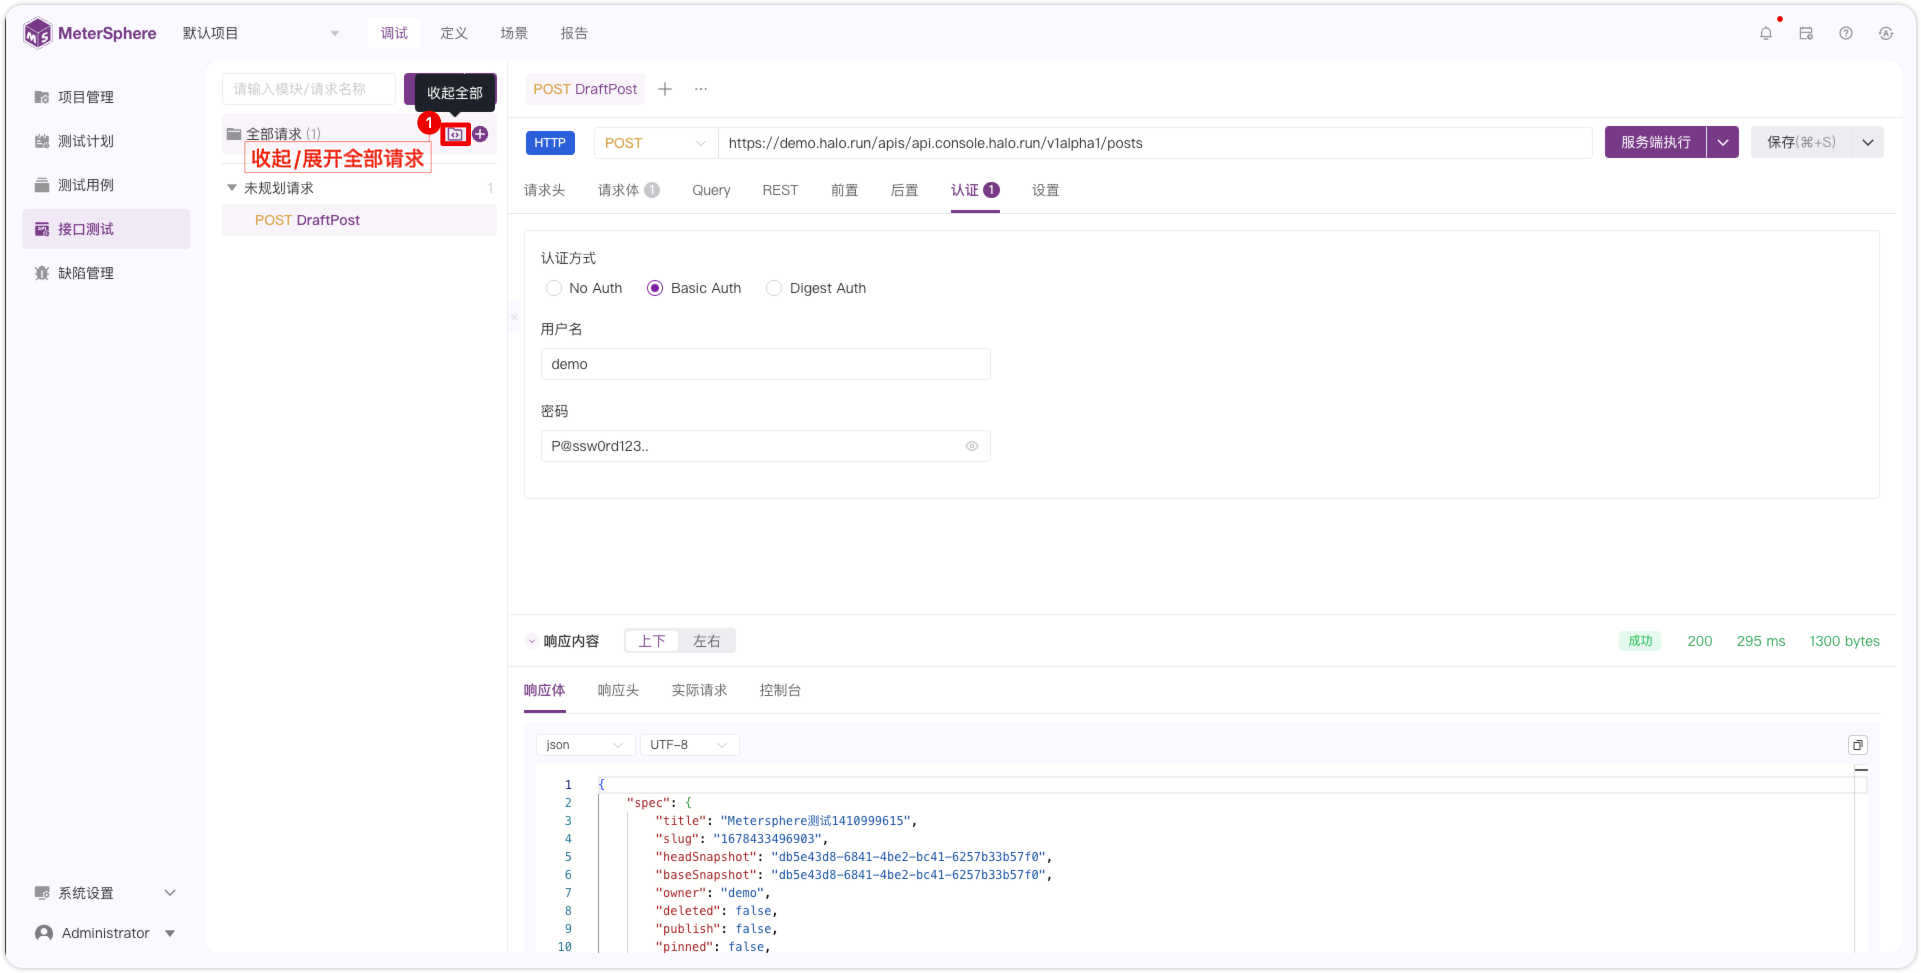Screen dimensions: 1921x973
Task: Open 项目管理 in the sidebar
Action: point(106,97)
